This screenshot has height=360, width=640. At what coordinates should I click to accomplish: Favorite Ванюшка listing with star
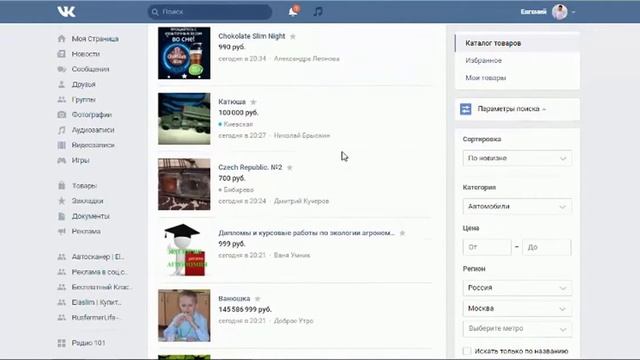[258, 299]
